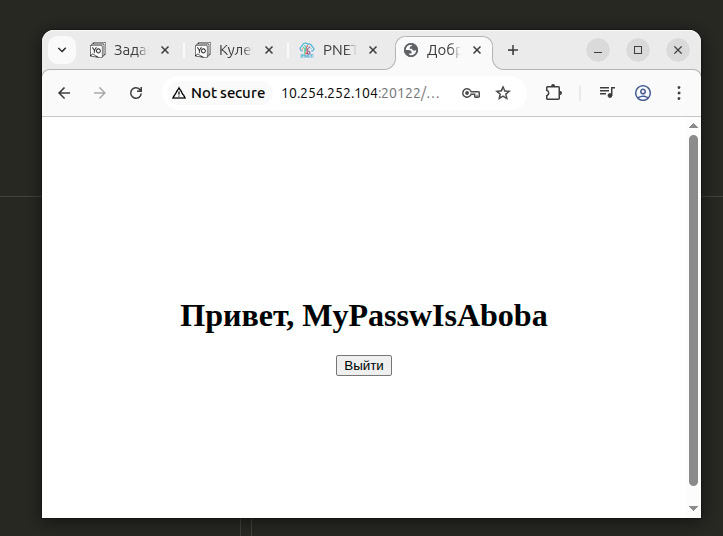723x536 pixels.
Task: Open the user profile icon
Action: (643, 93)
